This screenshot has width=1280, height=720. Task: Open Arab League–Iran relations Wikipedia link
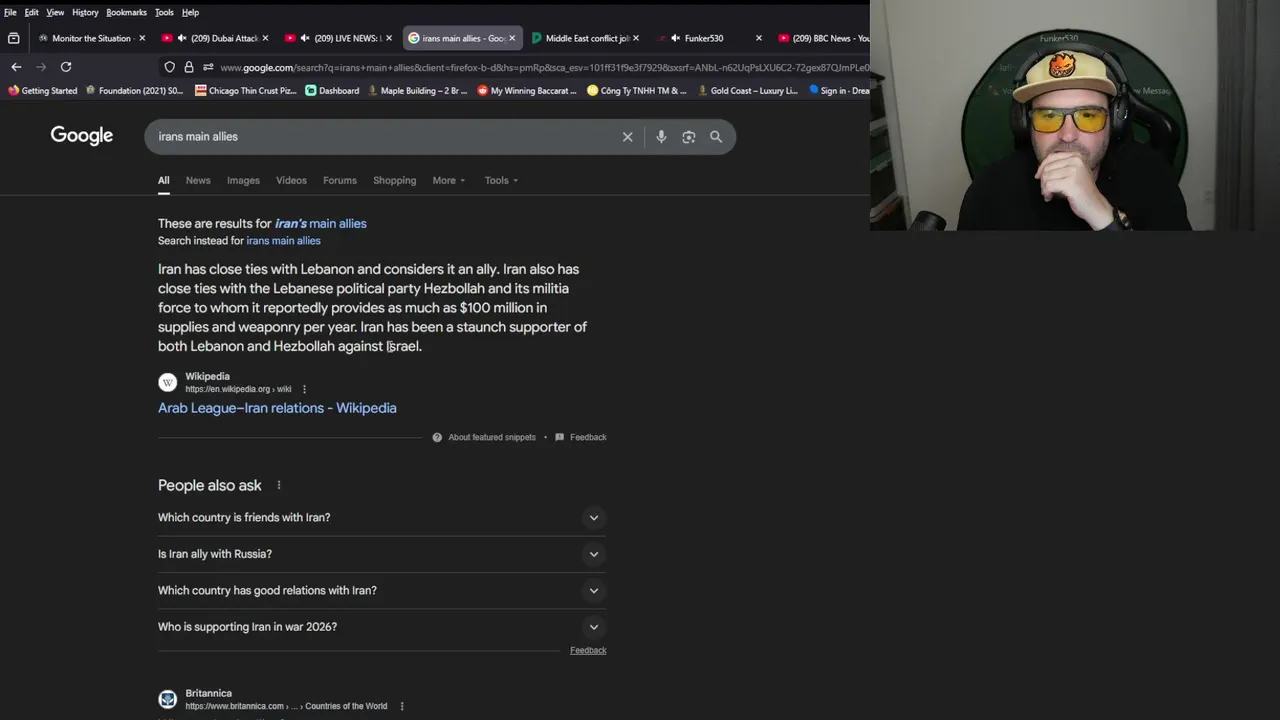point(277,408)
